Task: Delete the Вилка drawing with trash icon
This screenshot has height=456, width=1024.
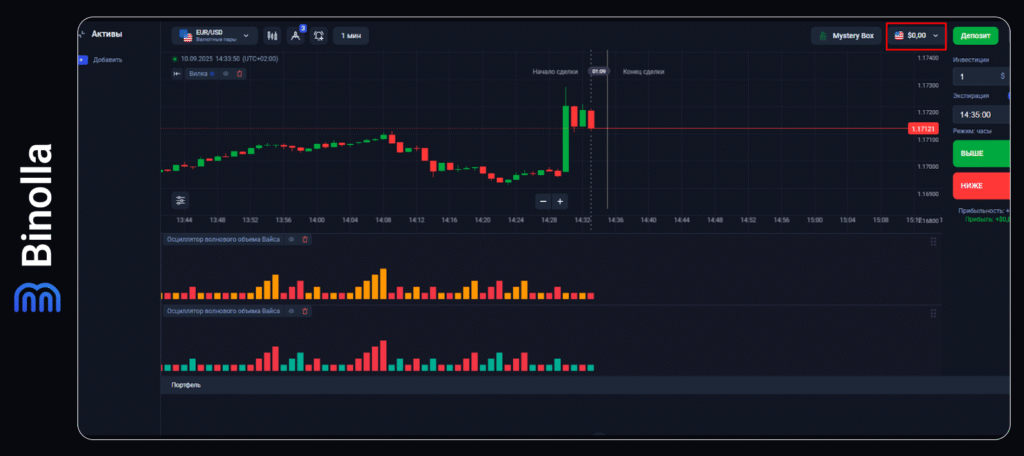Action: [x=239, y=73]
